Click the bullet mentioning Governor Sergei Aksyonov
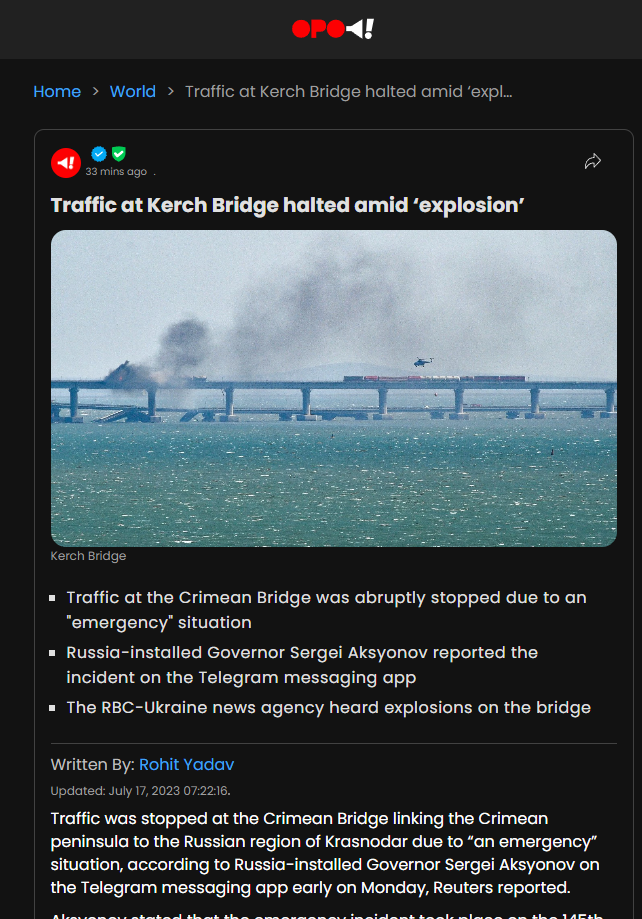642x919 pixels. (x=302, y=665)
